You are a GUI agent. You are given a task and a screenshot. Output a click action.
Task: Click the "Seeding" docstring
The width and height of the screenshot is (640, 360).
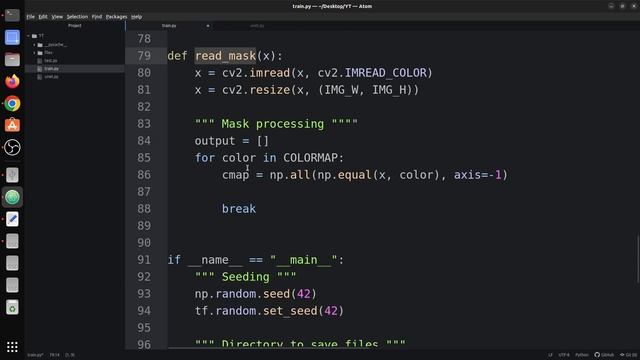(x=245, y=277)
